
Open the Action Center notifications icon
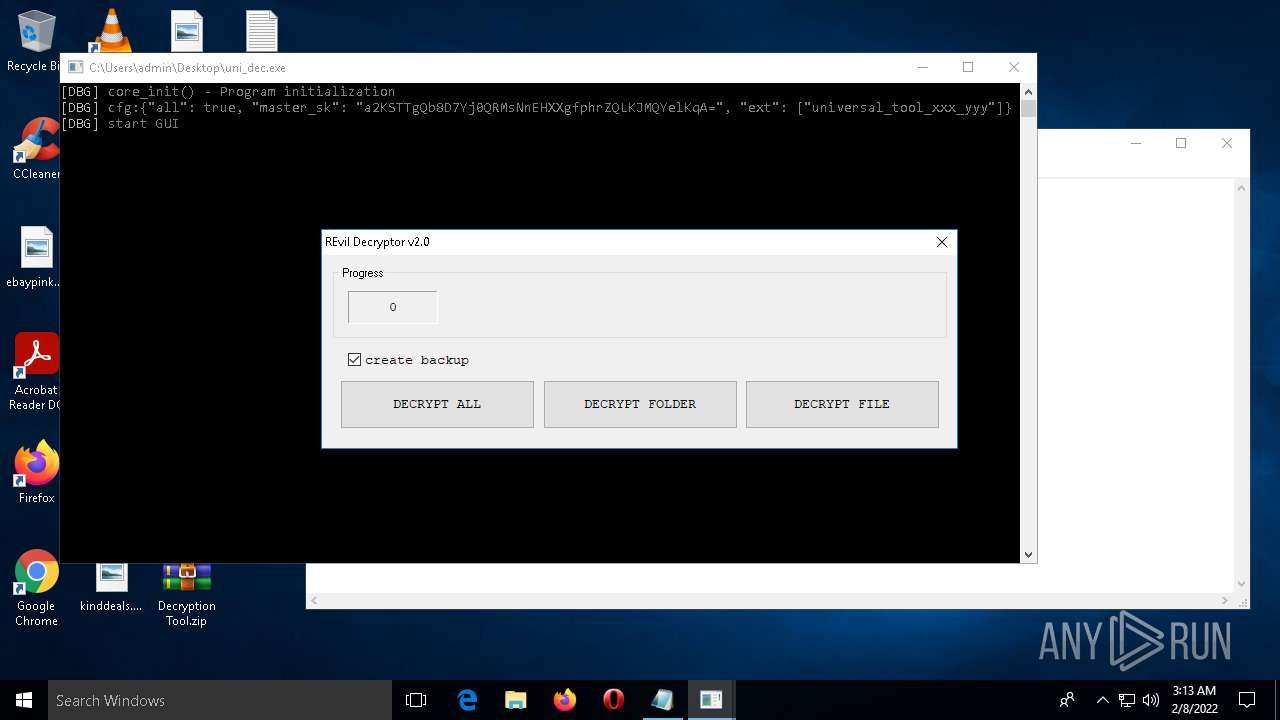(1247, 700)
